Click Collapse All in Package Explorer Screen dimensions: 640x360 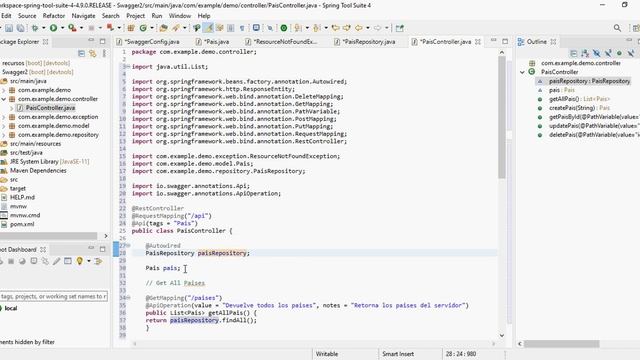tap(81, 53)
